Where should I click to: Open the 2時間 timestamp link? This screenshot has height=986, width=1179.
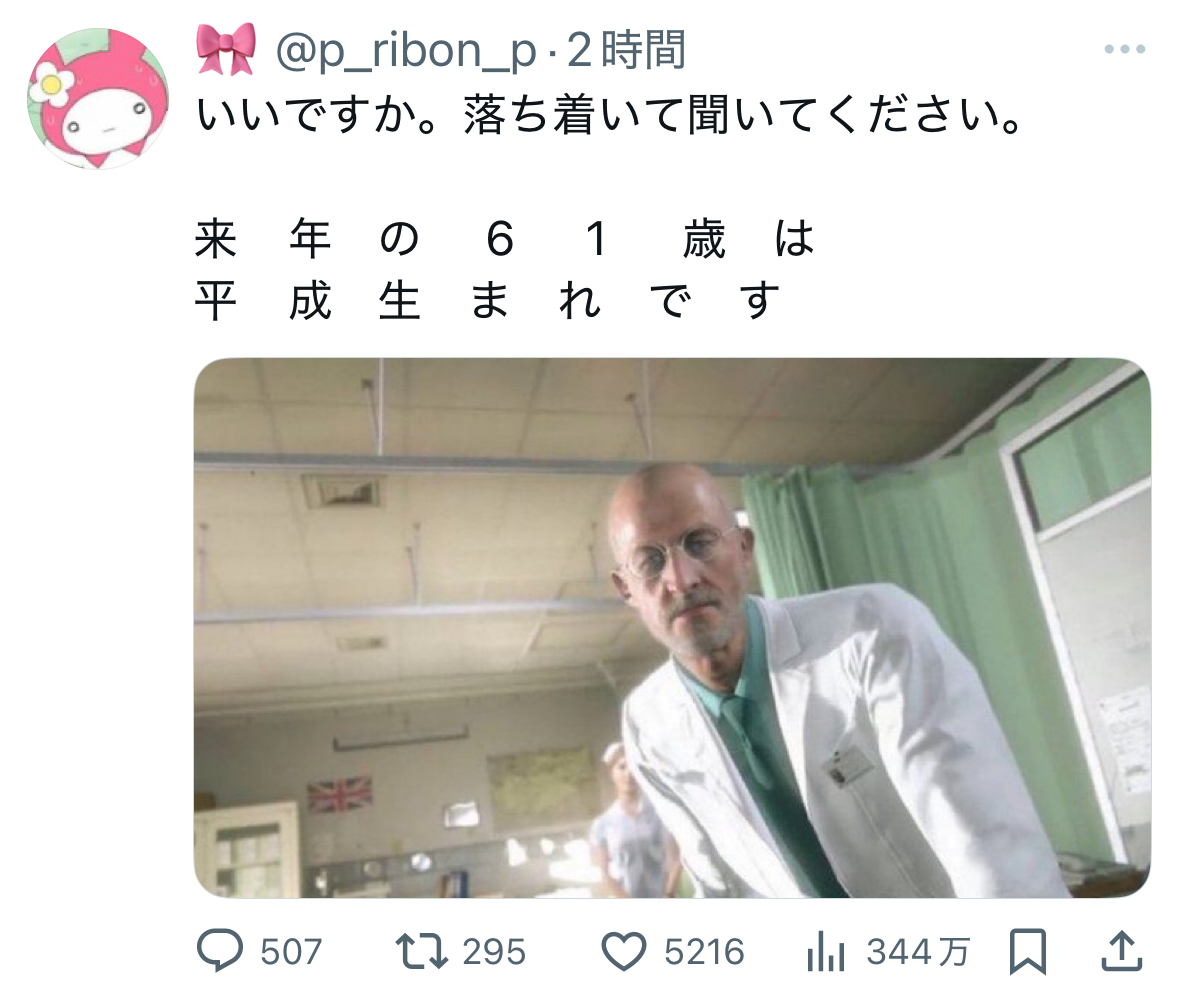pyautogui.click(x=626, y=50)
